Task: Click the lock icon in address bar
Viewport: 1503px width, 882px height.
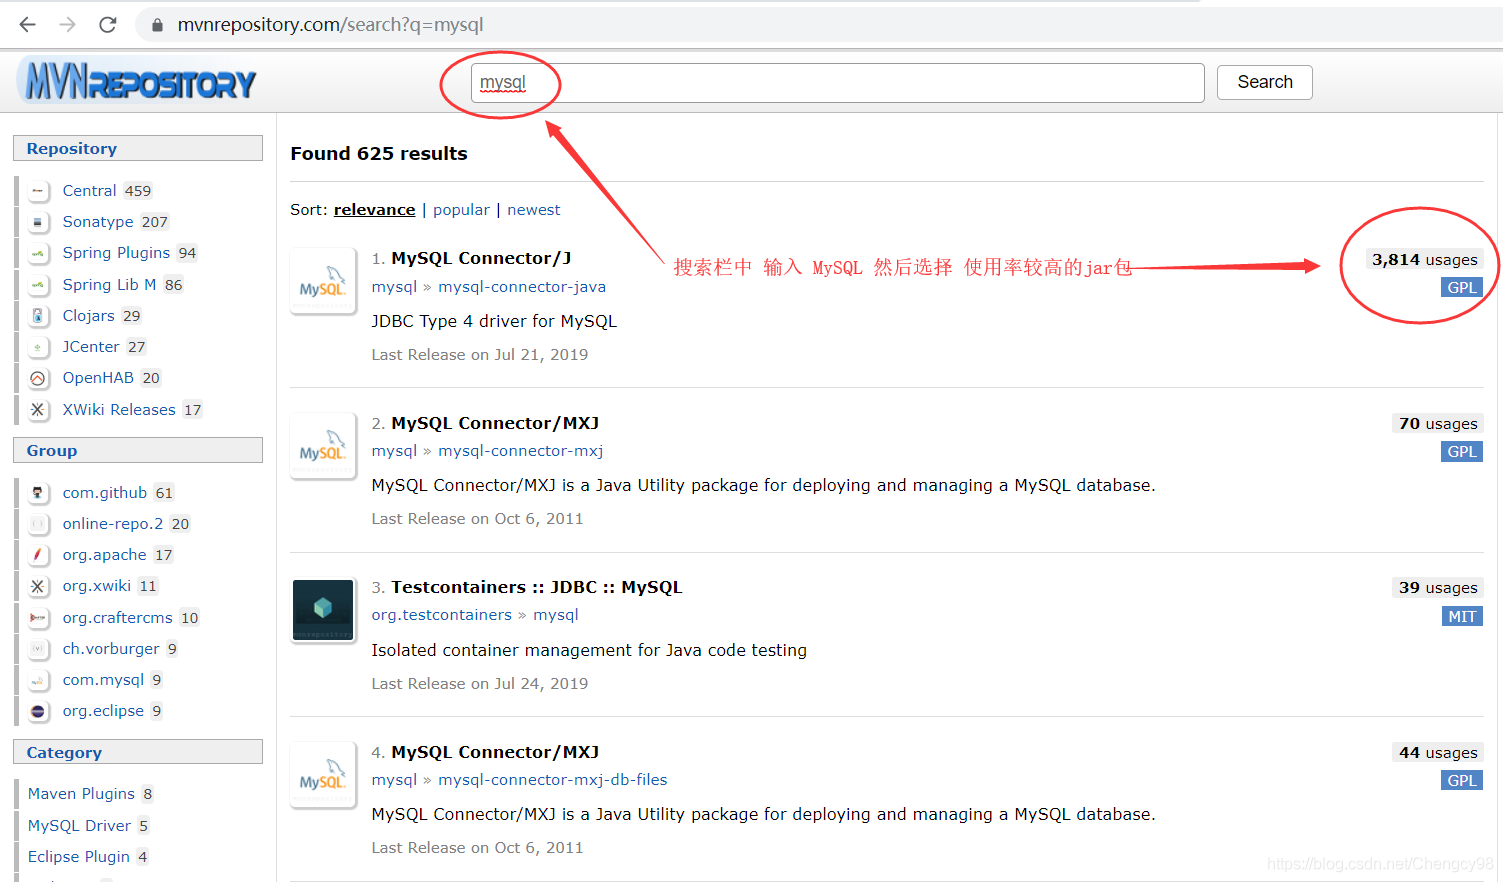Action: [157, 25]
